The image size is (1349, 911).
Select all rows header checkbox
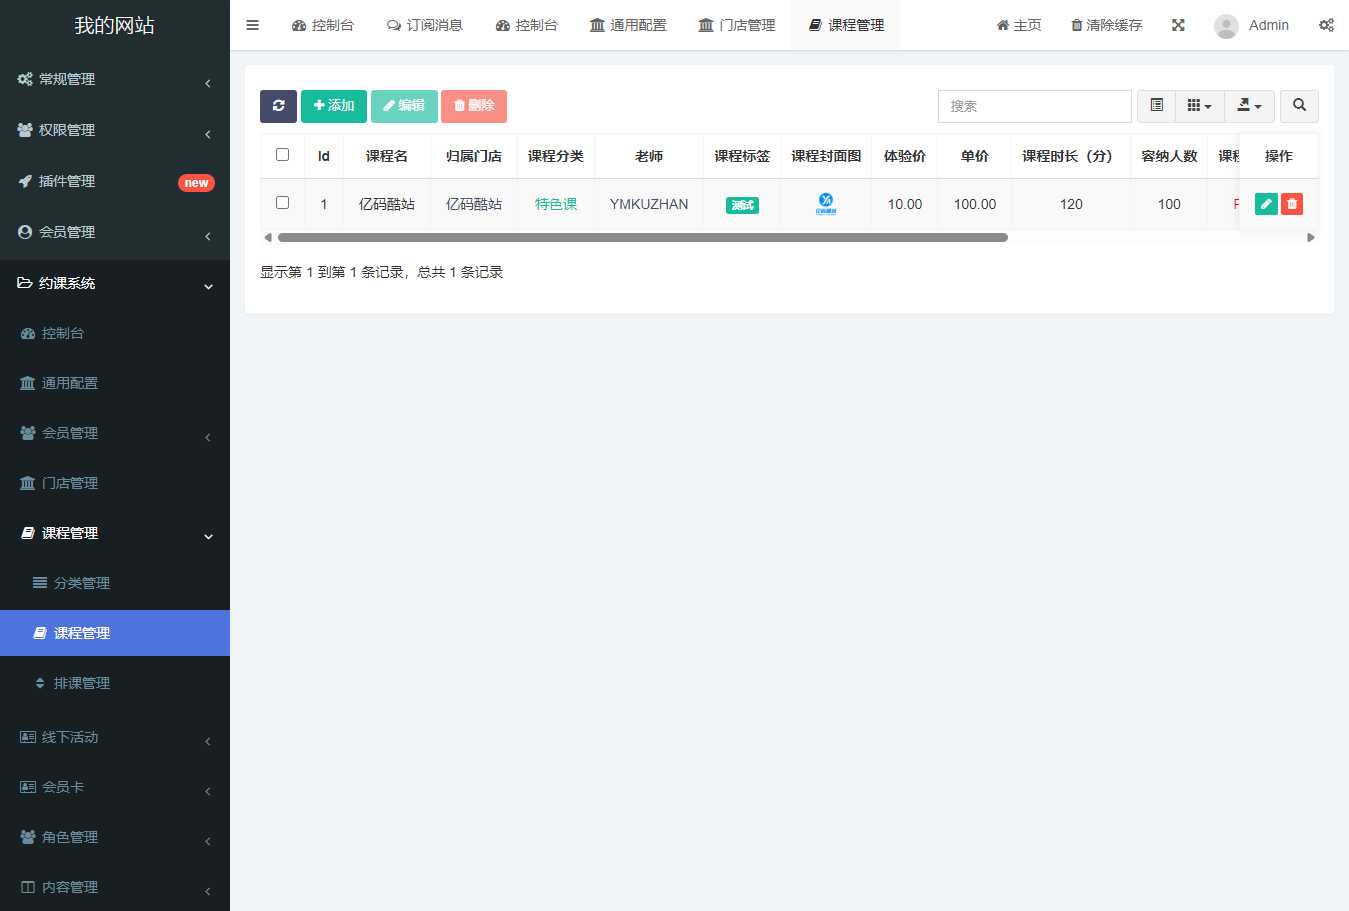[282, 155]
